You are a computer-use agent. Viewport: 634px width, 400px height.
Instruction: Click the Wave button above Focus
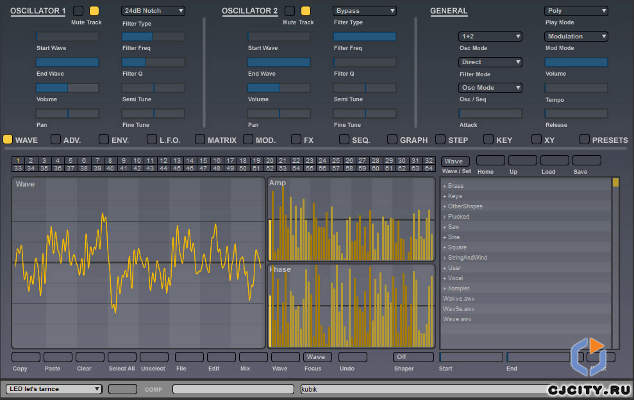[x=317, y=357]
